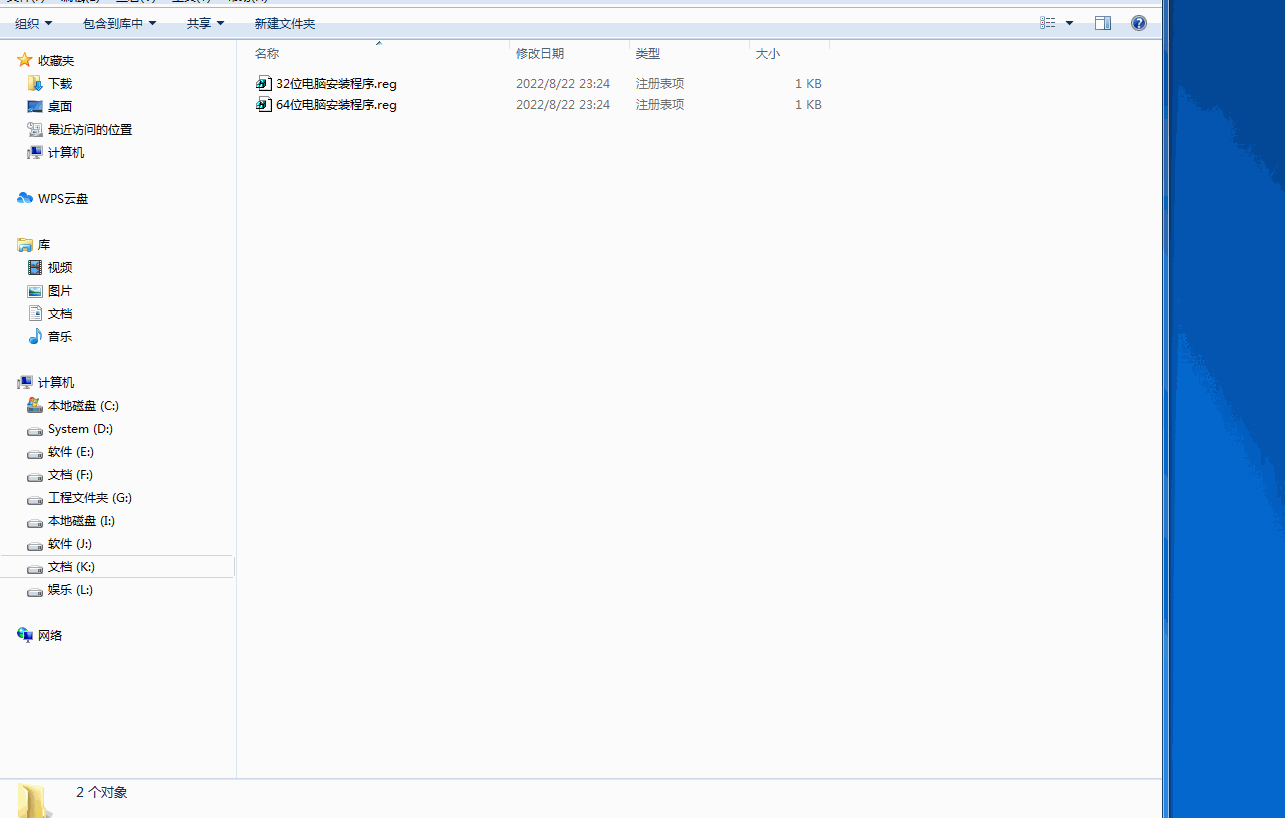Open the 包含到库中 dropdown

coord(119,23)
